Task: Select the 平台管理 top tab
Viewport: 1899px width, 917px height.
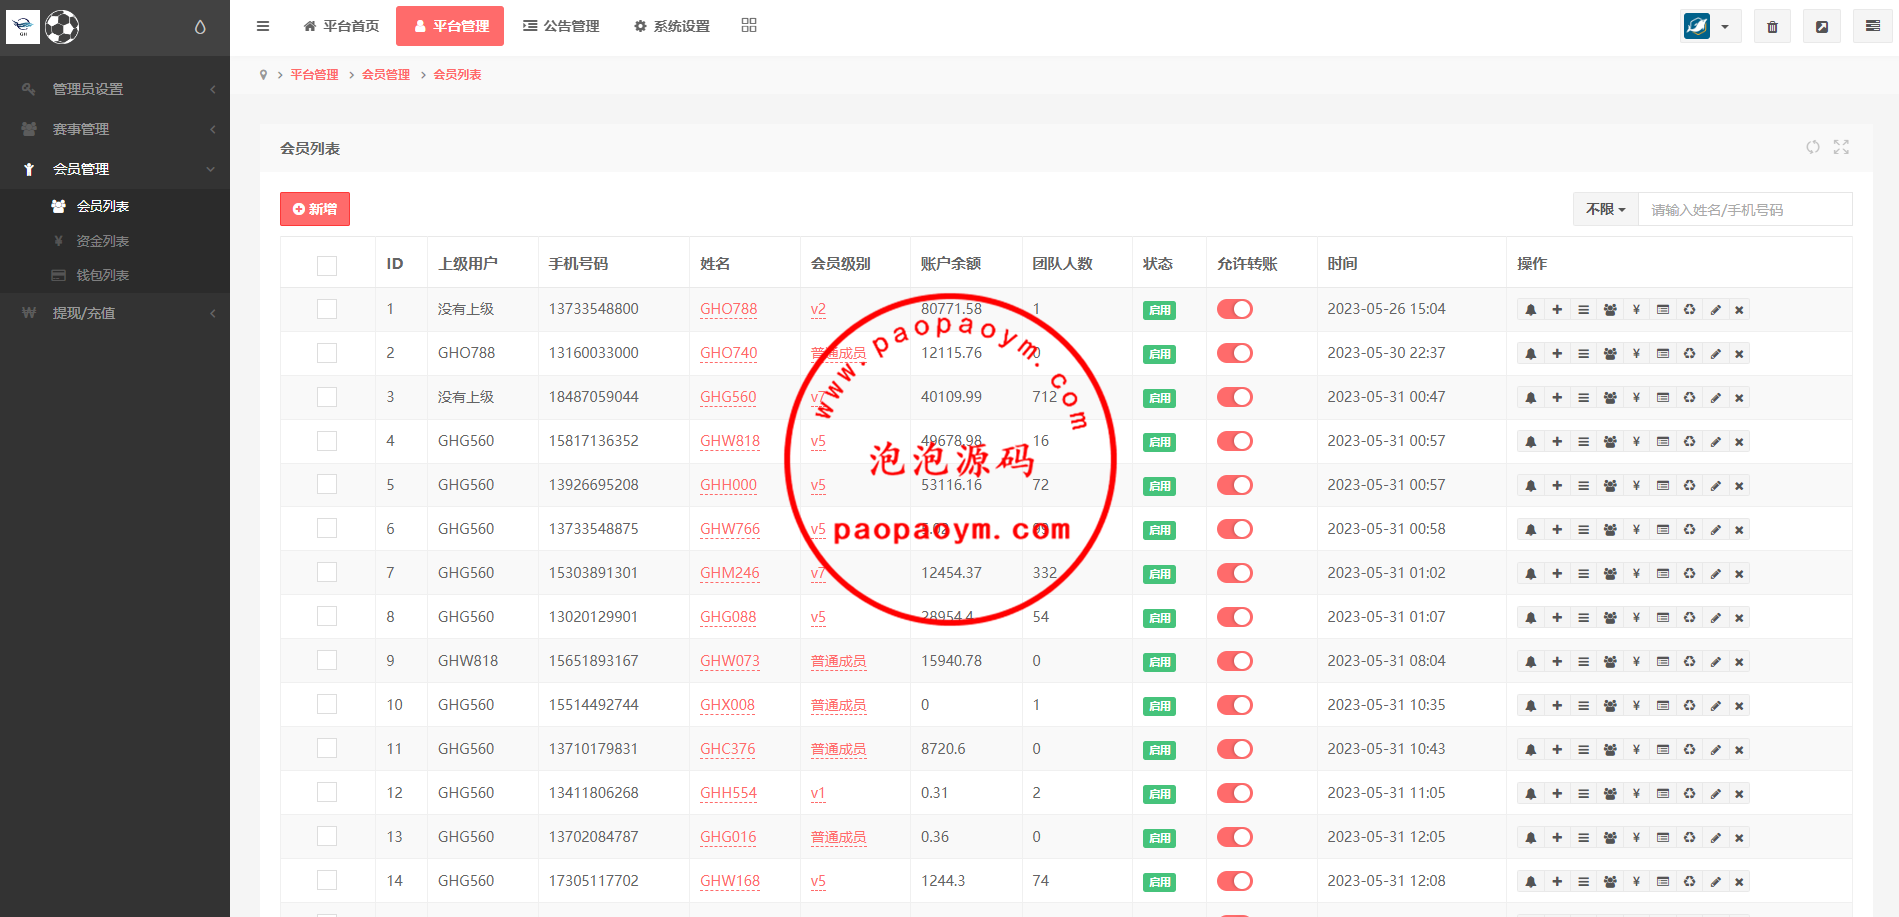Action: coord(450,26)
